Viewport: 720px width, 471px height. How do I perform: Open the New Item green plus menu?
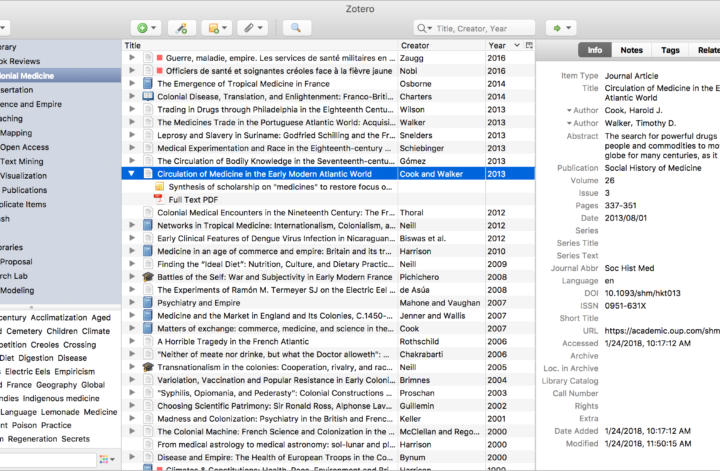[x=146, y=28]
